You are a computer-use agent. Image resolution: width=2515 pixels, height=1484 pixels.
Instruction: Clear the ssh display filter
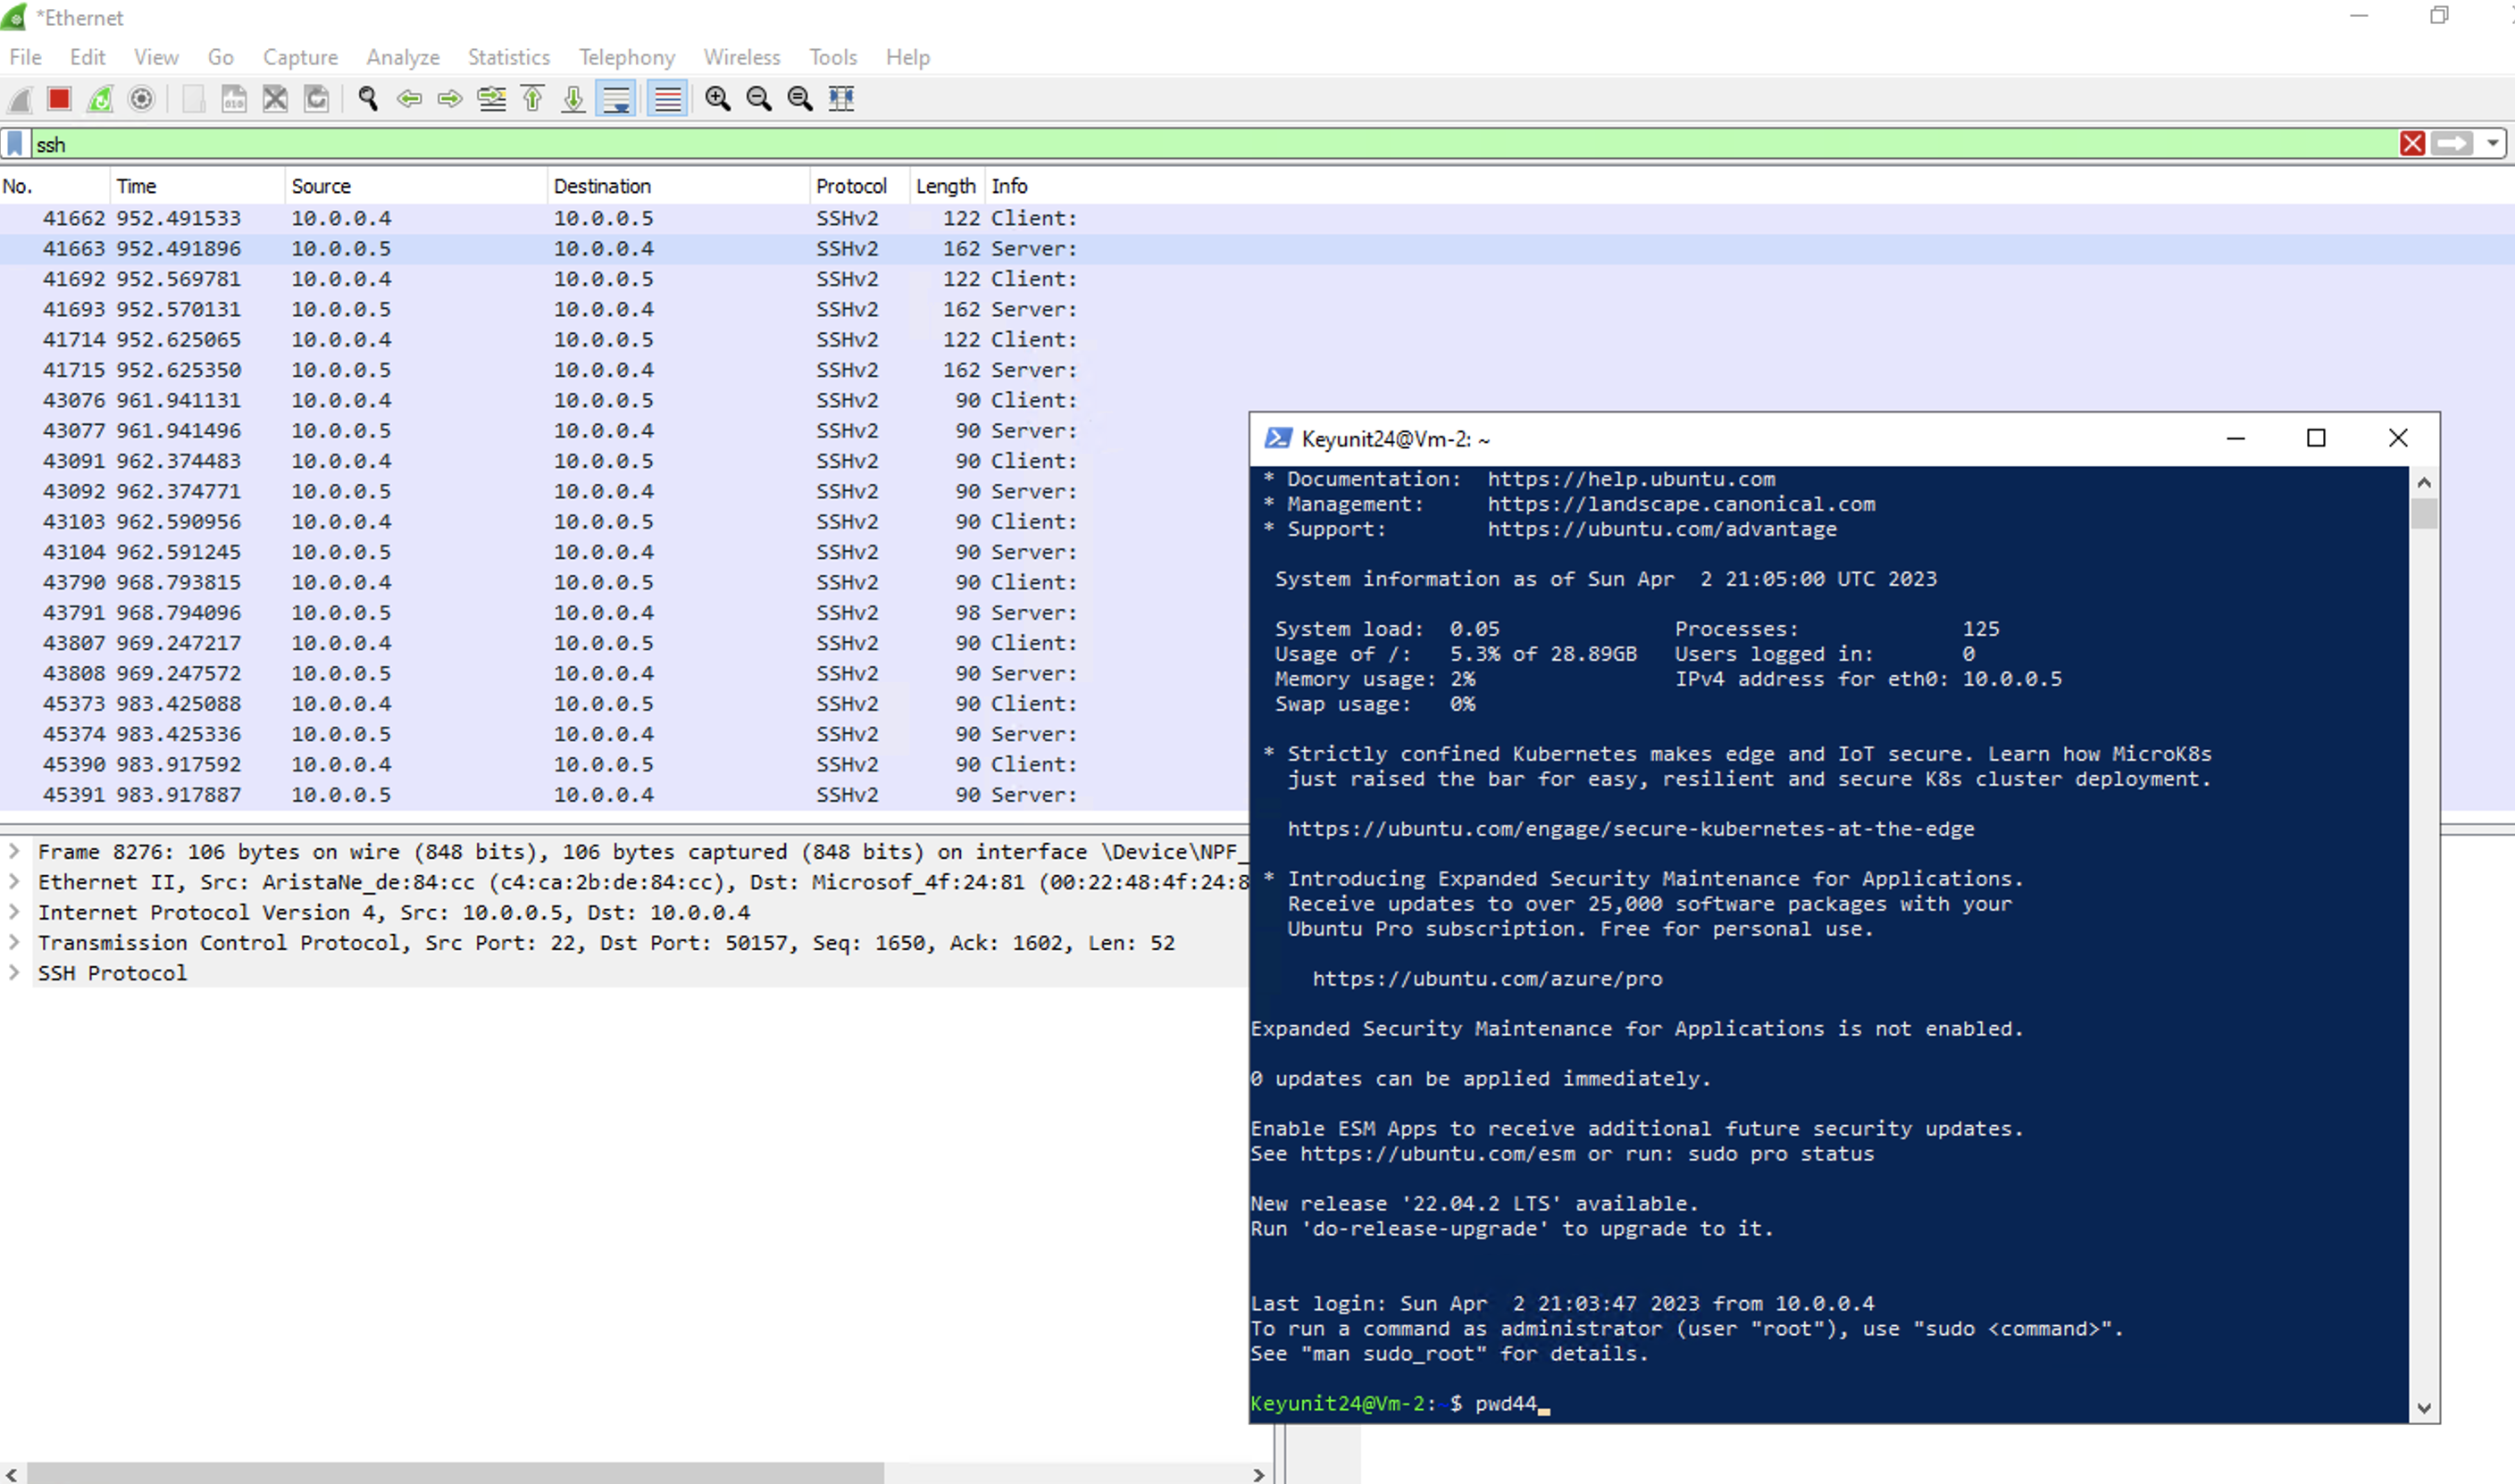tap(2411, 144)
